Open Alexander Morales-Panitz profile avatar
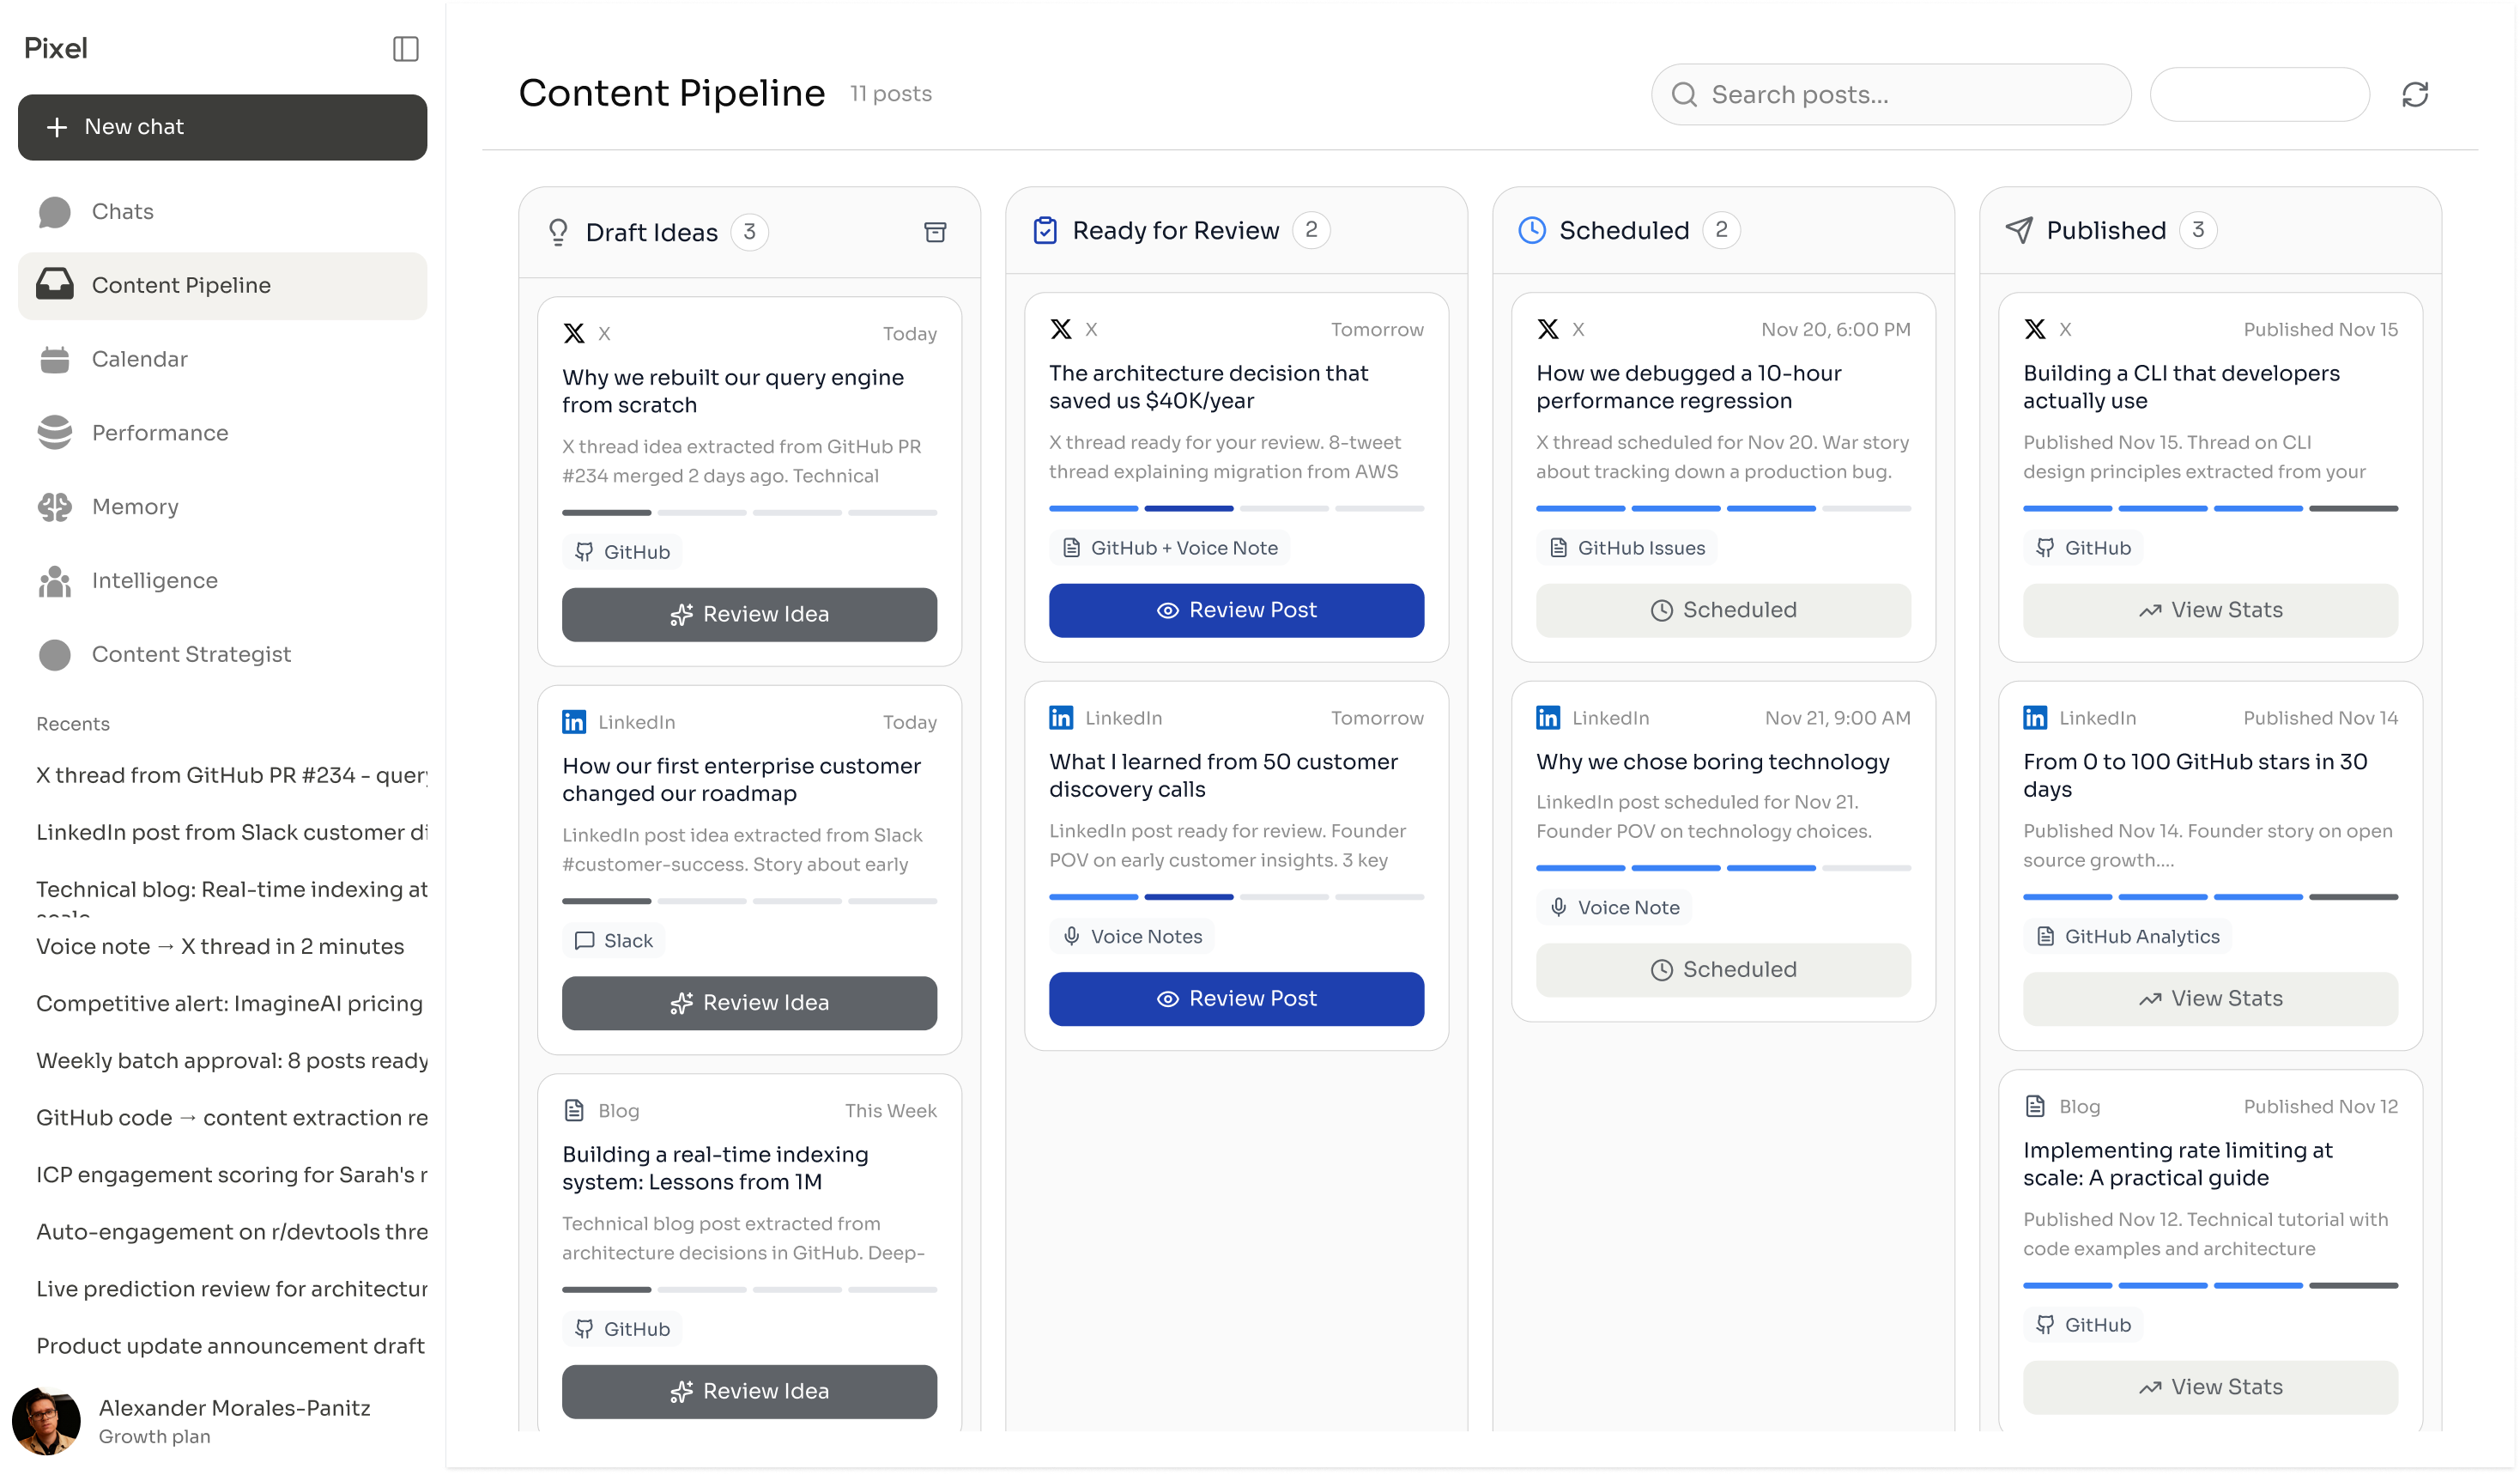This screenshot has width=2520, height=1475. 46,1420
